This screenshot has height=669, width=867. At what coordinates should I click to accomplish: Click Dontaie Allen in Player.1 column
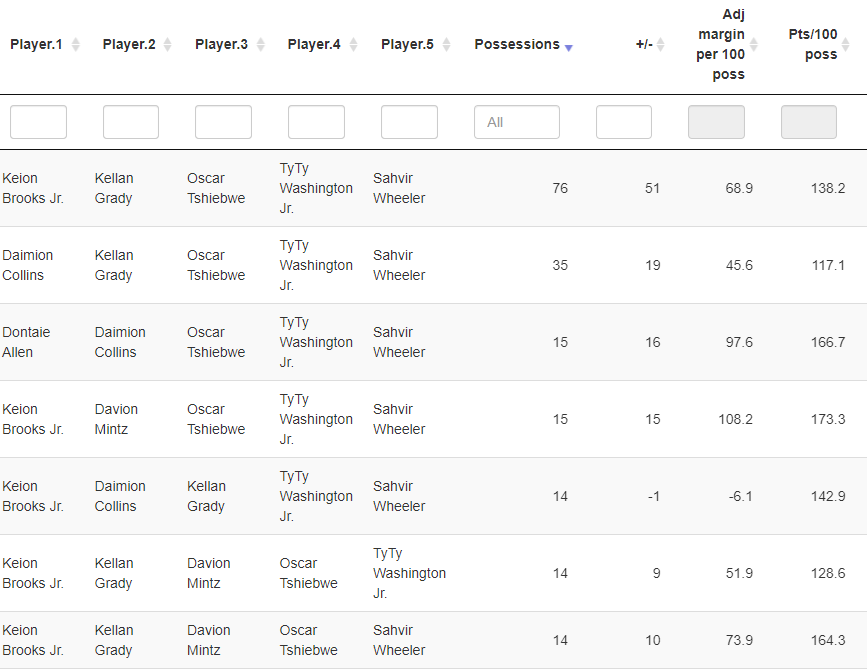click(26, 342)
